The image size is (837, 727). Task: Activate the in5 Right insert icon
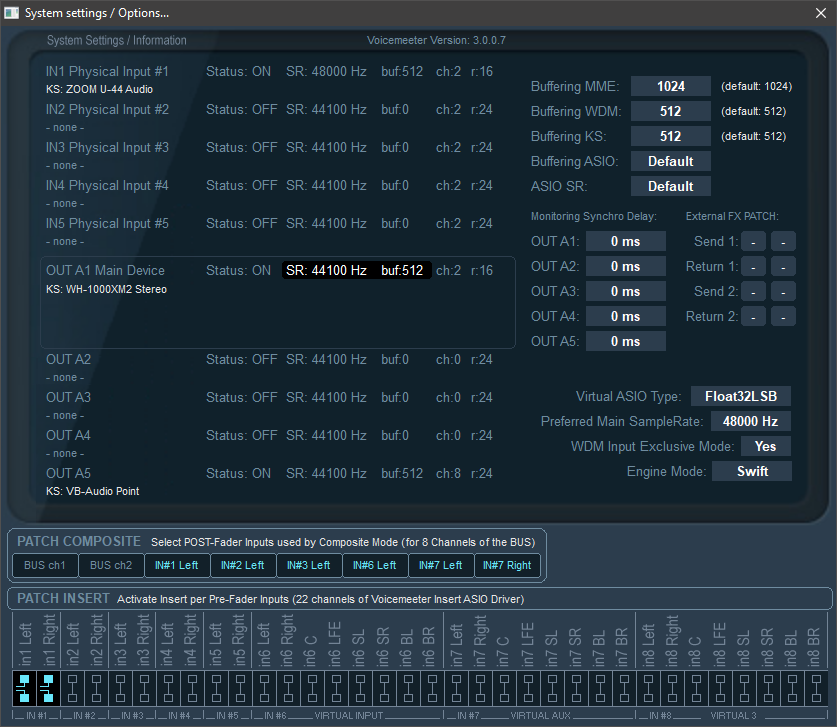point(239,687)
